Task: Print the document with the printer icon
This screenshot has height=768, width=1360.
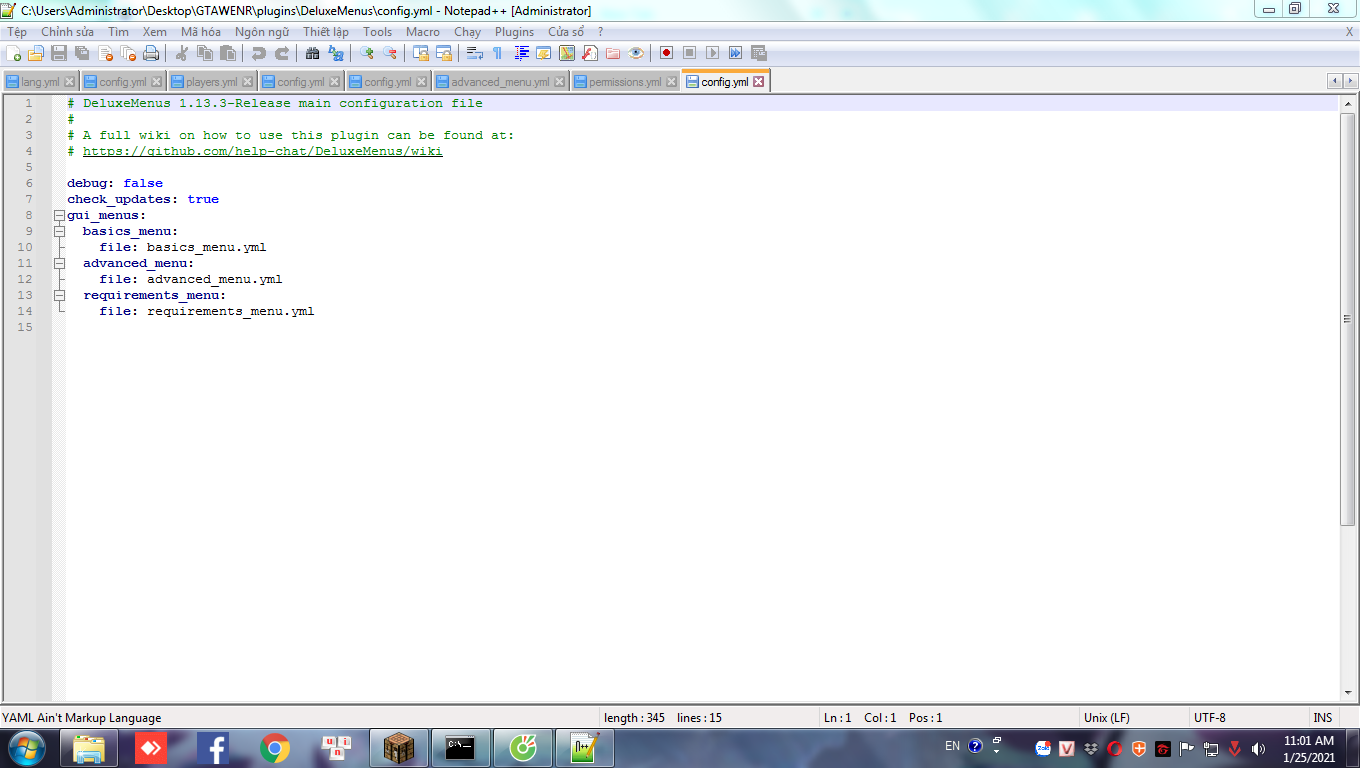Action: coord(151,53)
